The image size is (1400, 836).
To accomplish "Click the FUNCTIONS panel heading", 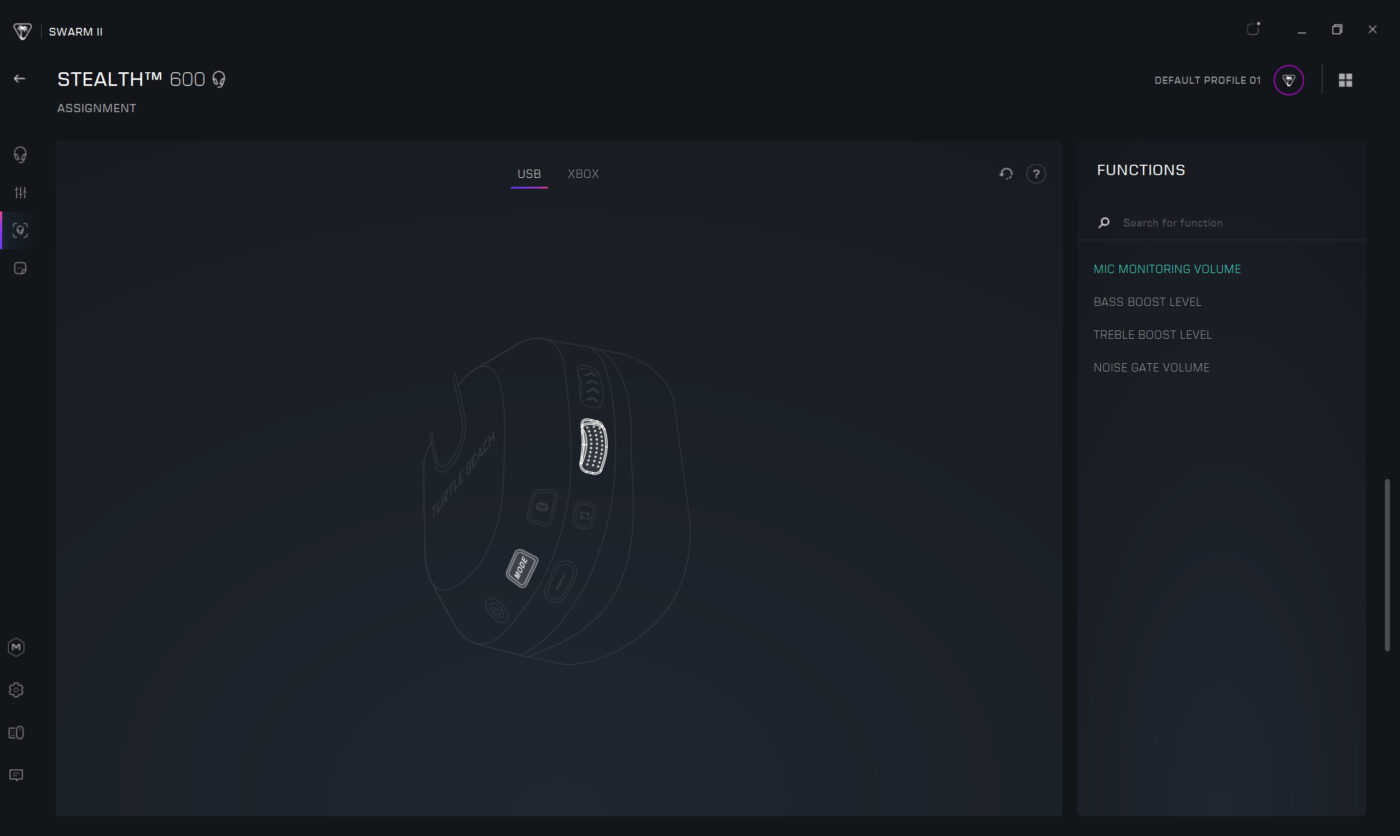I will [1141, 170].
